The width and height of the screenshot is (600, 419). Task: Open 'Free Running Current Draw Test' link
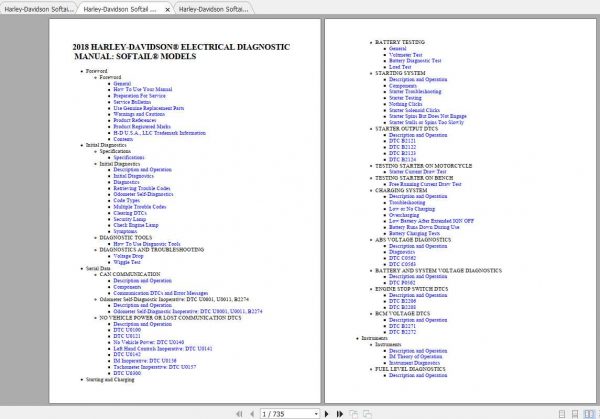[425, 184]
